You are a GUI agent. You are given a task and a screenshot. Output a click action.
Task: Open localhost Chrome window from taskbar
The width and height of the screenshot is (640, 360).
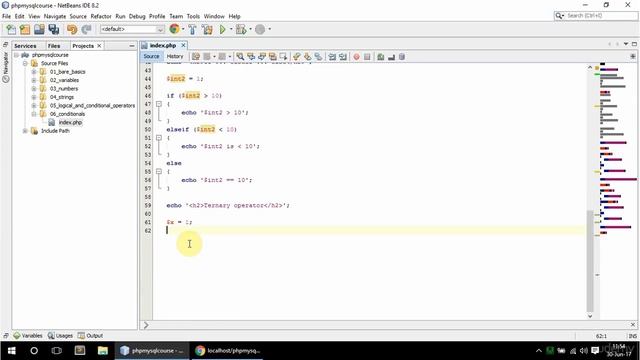[x=227, y=351]
